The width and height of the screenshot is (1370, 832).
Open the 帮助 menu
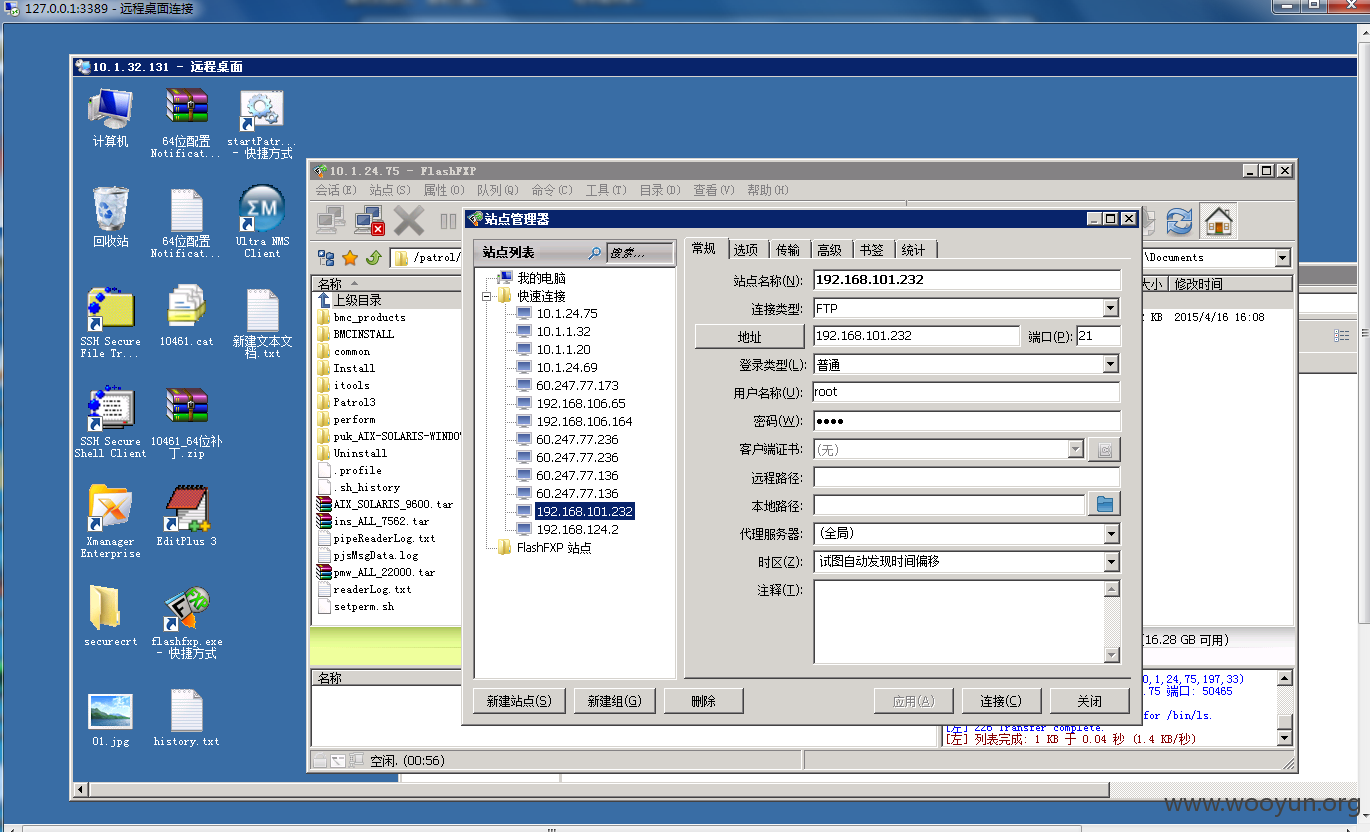(768, 190)
